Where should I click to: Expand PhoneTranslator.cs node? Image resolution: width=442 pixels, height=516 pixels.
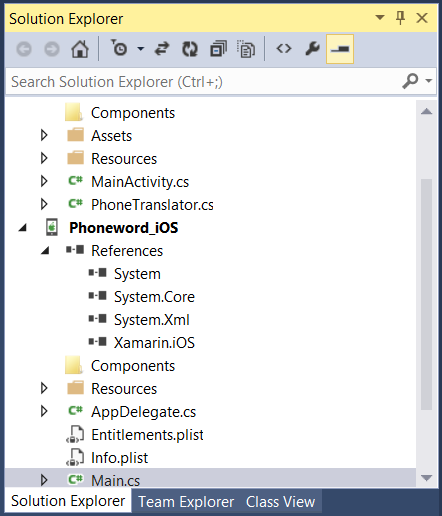pyautogui.click(x=44, y=204)
